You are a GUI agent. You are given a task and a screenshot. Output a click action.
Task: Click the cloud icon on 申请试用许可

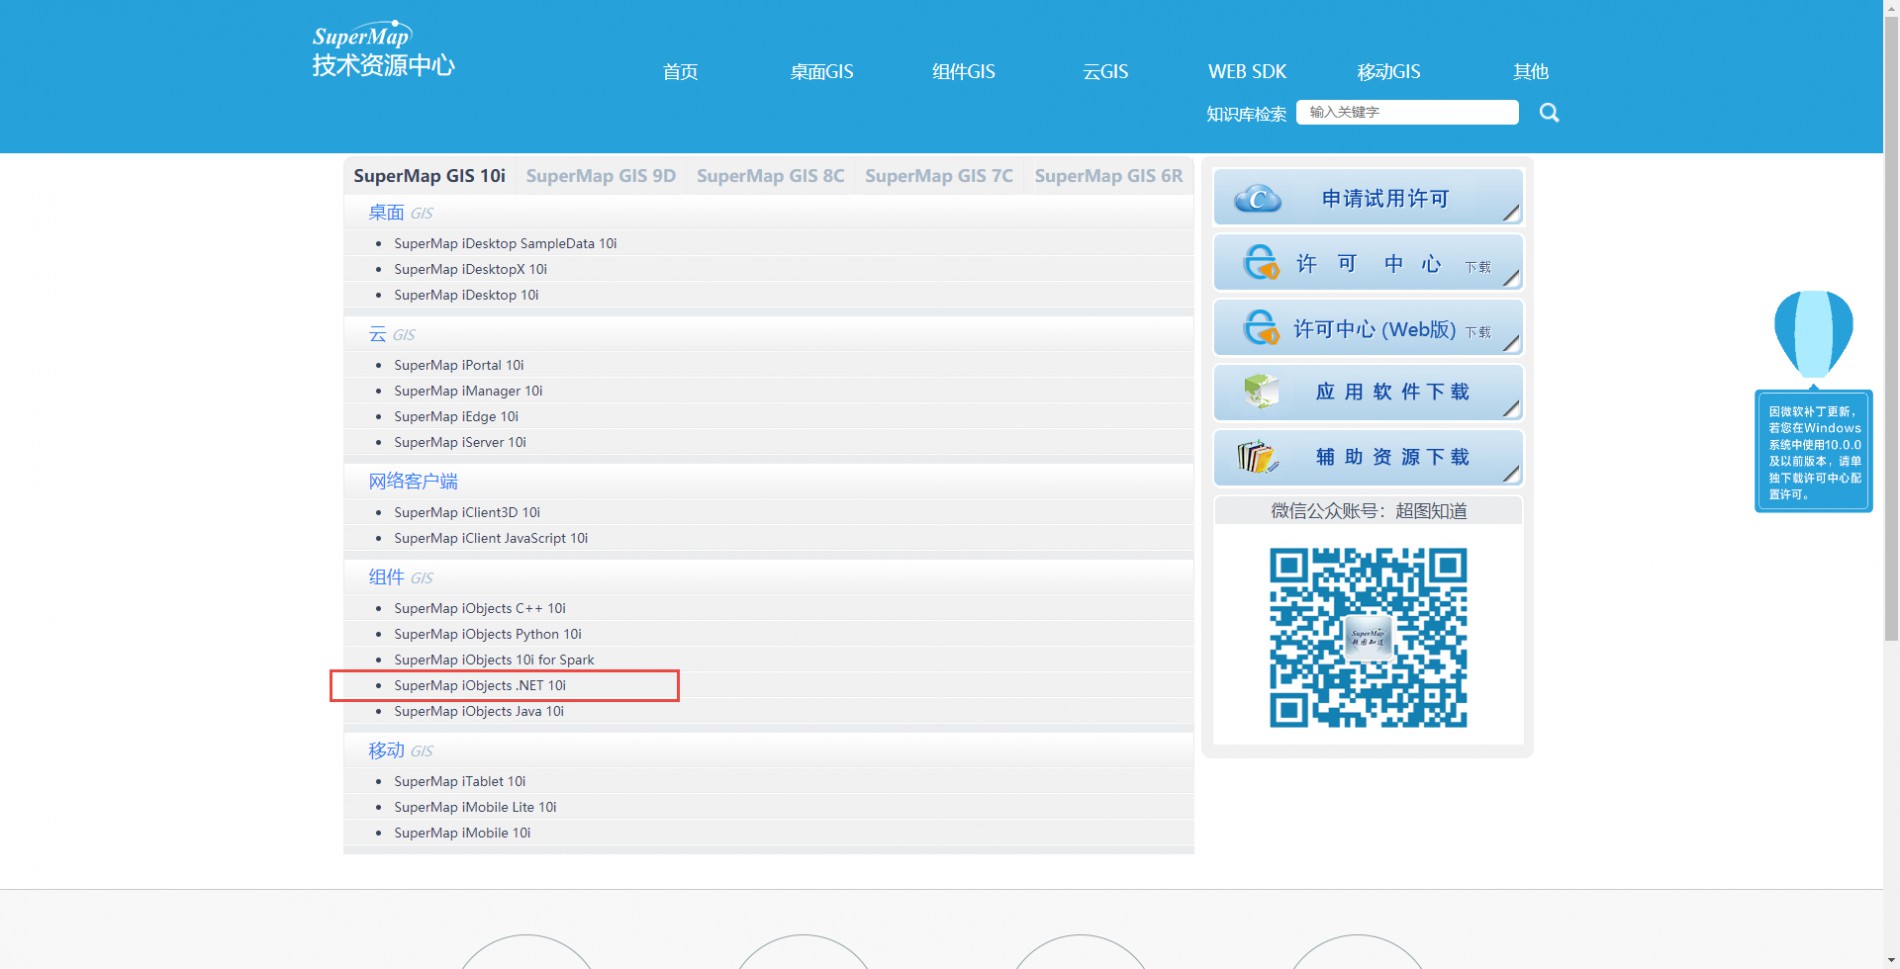pos(1257,198)
